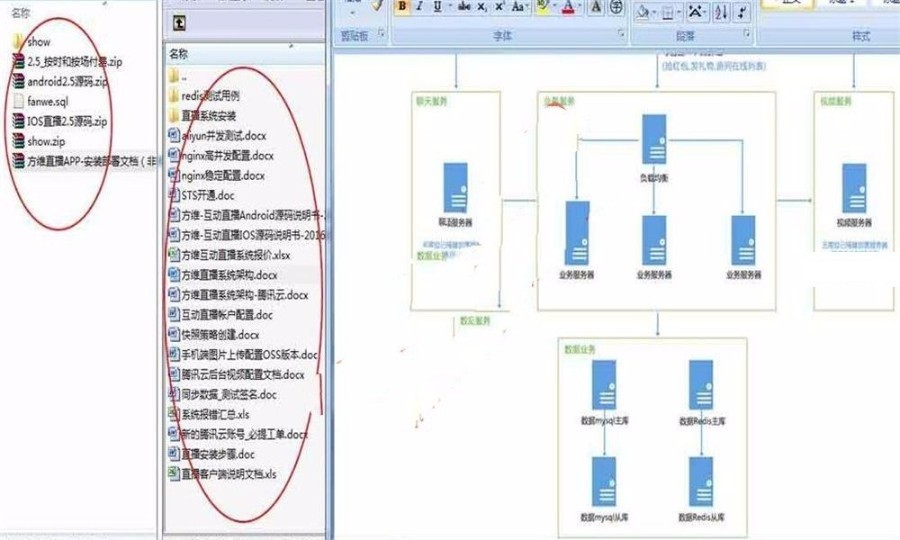Apply superscript formatting
This screenshot has height=540, width=900.
coord(499,6)
